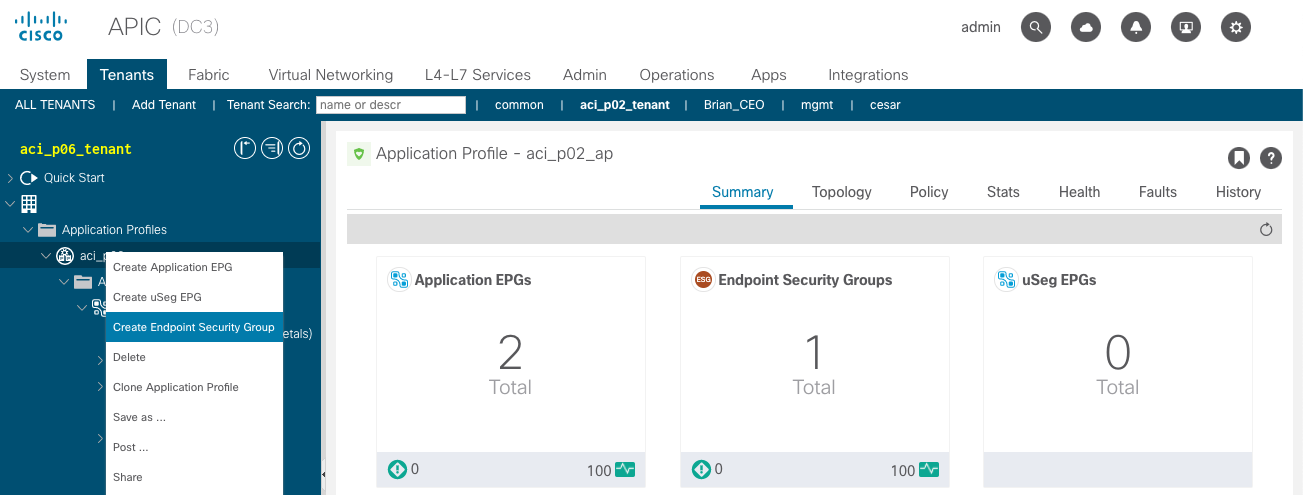Click the bookmark icon in Application Profile header
Viewport: 1303px width, 495px height.
pos(1238,157)
